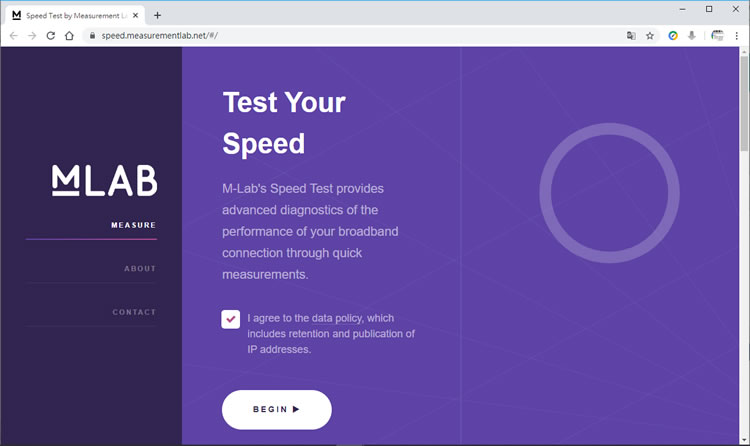Viewport: 750px width, 446px height.
Task: Reload the page with refresh icon
Action: point(50,36)
